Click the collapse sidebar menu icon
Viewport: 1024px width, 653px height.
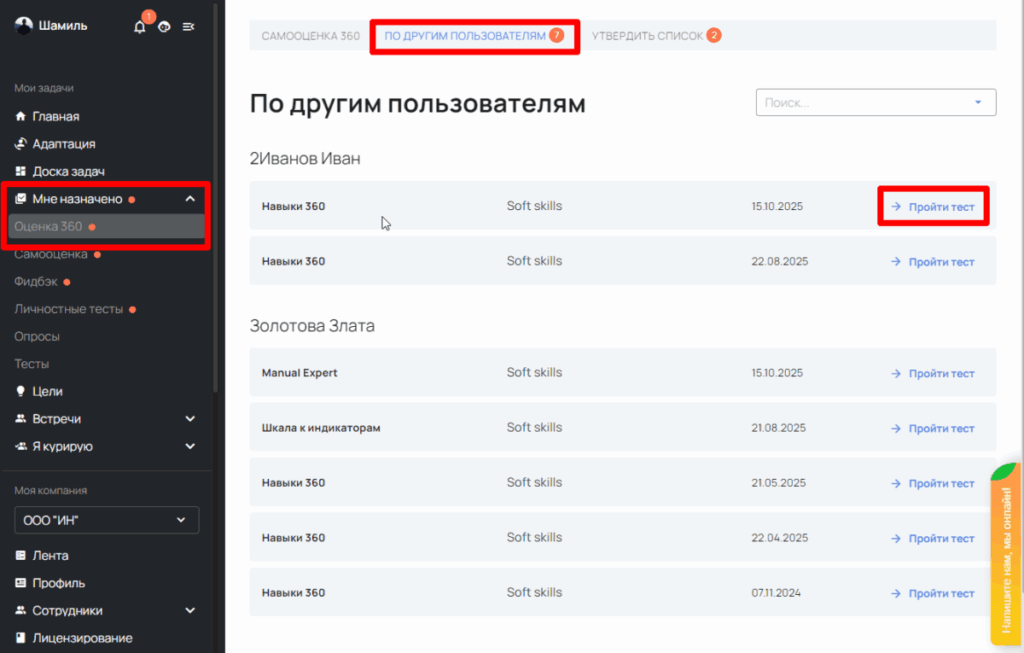click(x=188, y=27)
